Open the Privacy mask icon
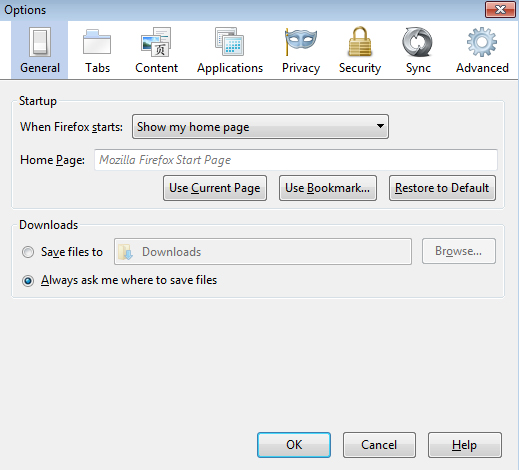 pos(300,42)
